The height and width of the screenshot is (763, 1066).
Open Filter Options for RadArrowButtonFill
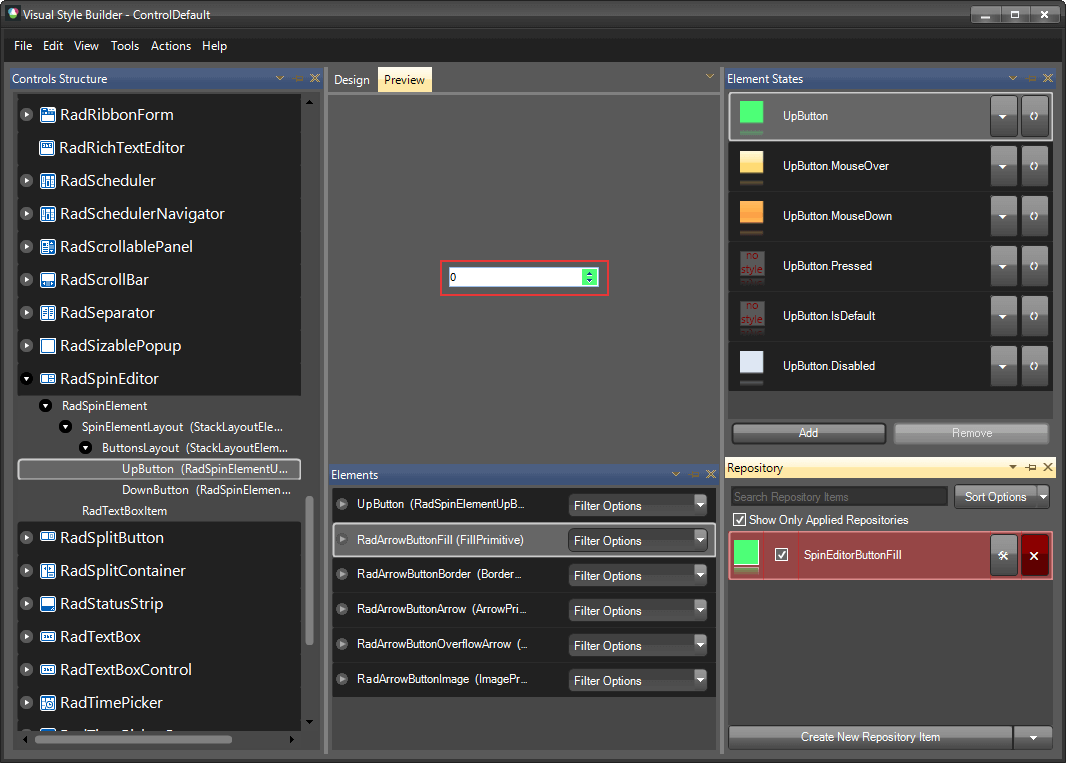638,541
